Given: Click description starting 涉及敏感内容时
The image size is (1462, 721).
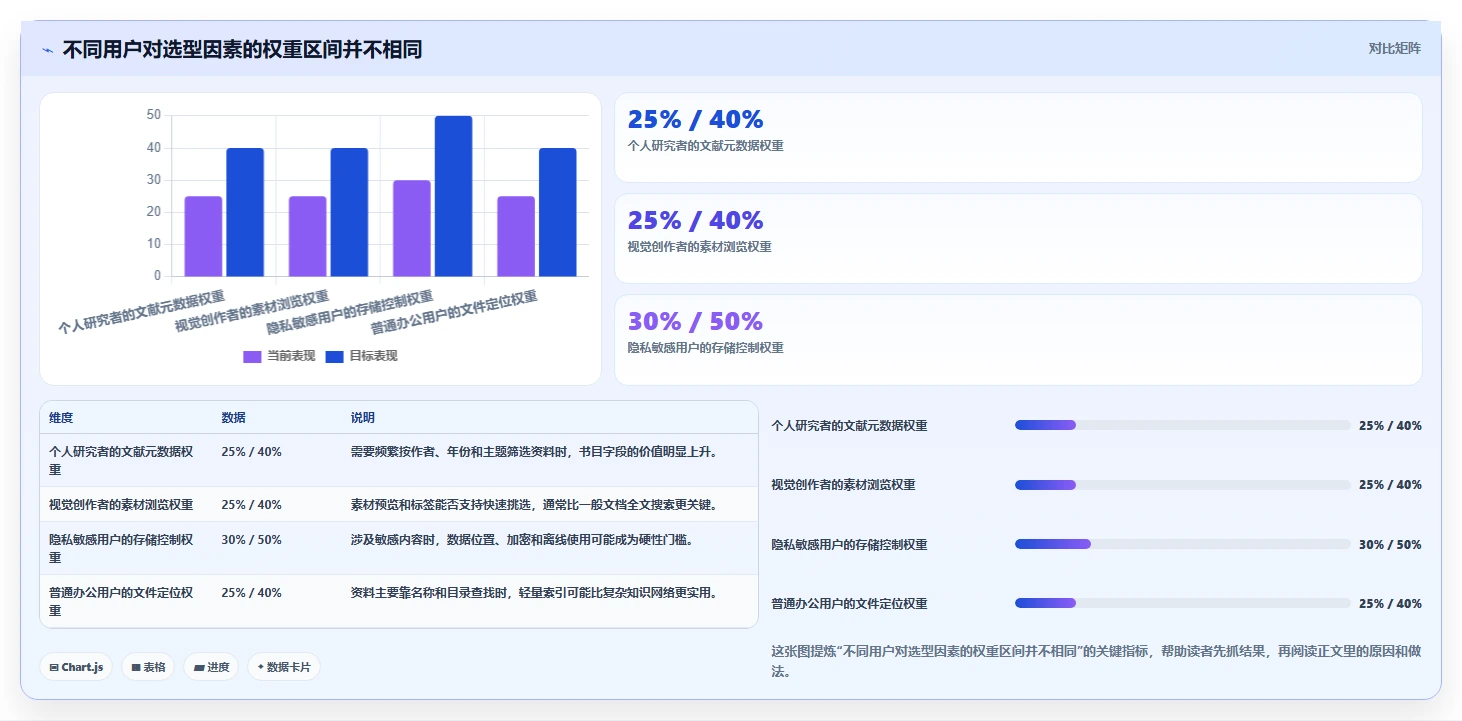Looking at the screenshot, I should pos(522,540).
